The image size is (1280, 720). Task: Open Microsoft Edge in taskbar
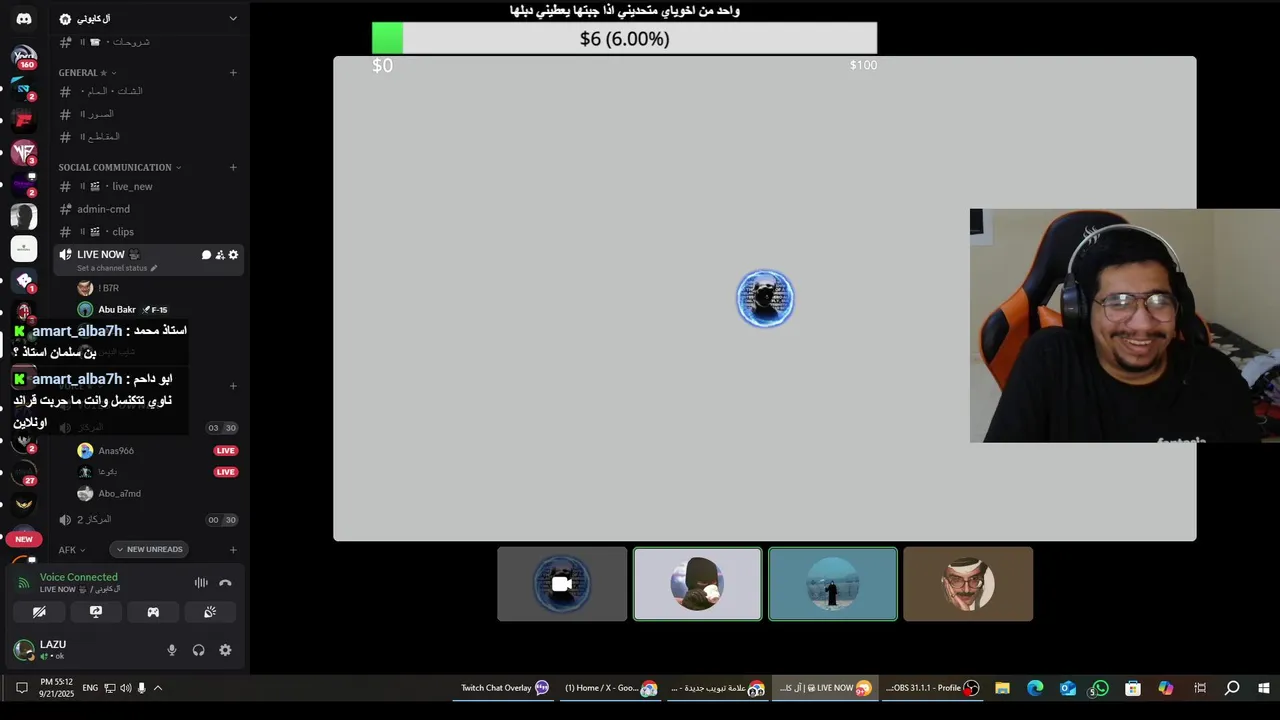coord(1035,688)
